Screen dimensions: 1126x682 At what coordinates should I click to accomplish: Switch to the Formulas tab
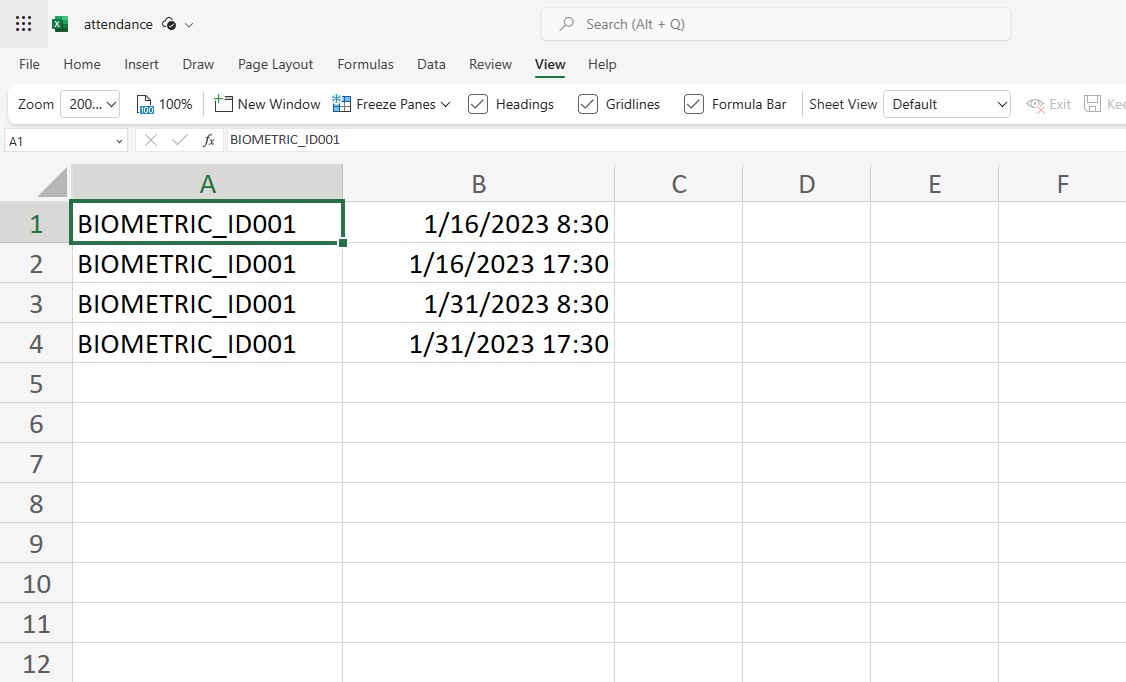(x=366, y=64)
